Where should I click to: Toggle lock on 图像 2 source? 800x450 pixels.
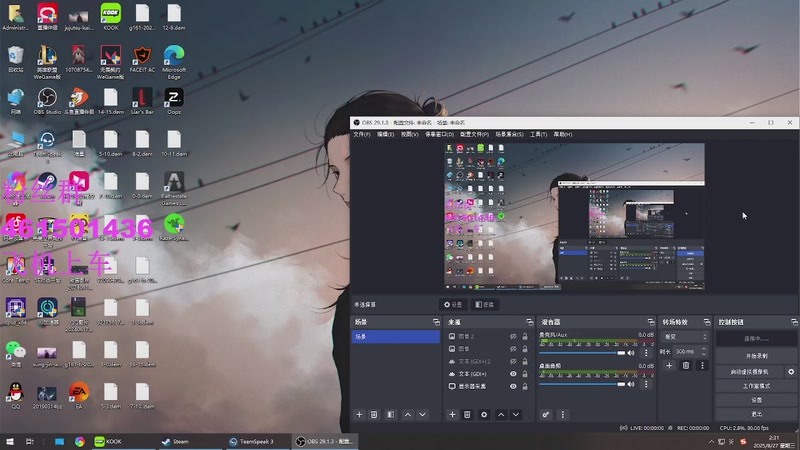click(x=525, y=336)
